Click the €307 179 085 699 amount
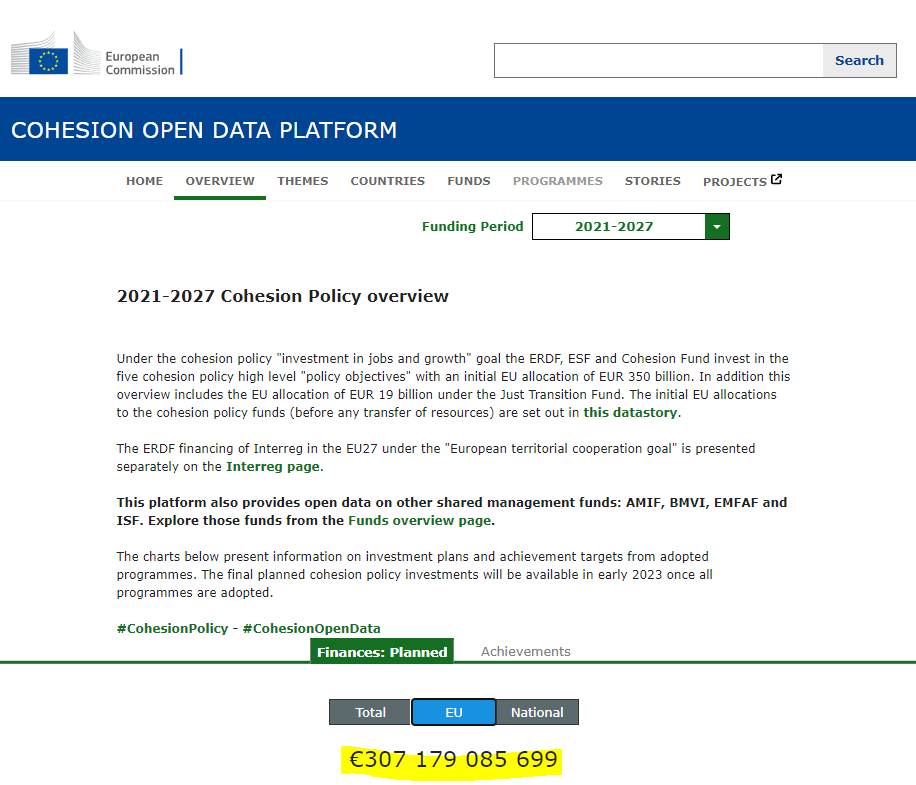This screenshot has height=785, width=916. tap(453, 759)
